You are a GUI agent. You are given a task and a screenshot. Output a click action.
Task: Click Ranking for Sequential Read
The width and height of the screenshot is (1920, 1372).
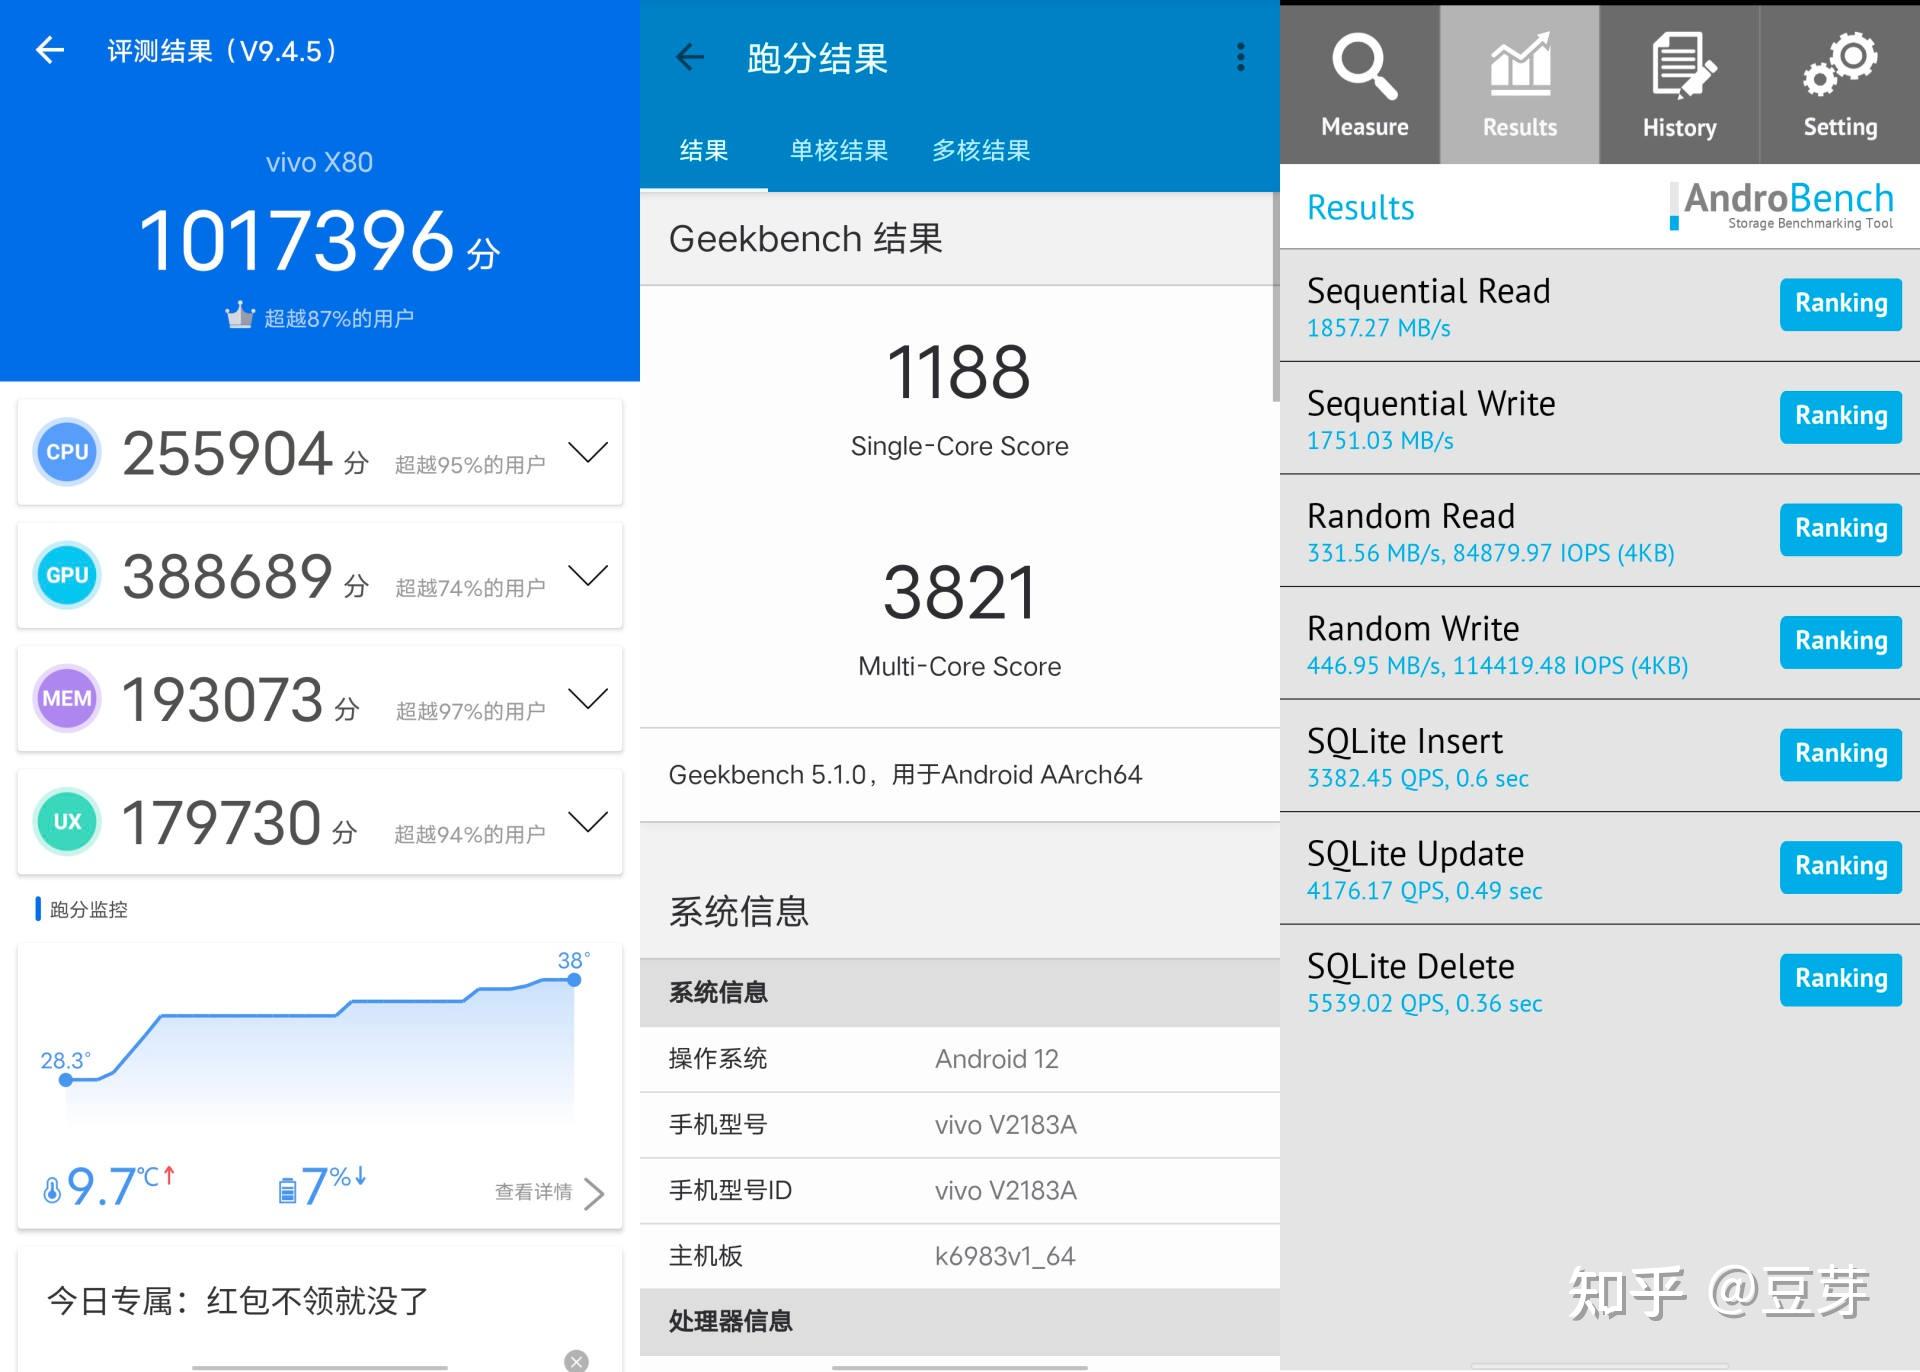(1840, 304)
